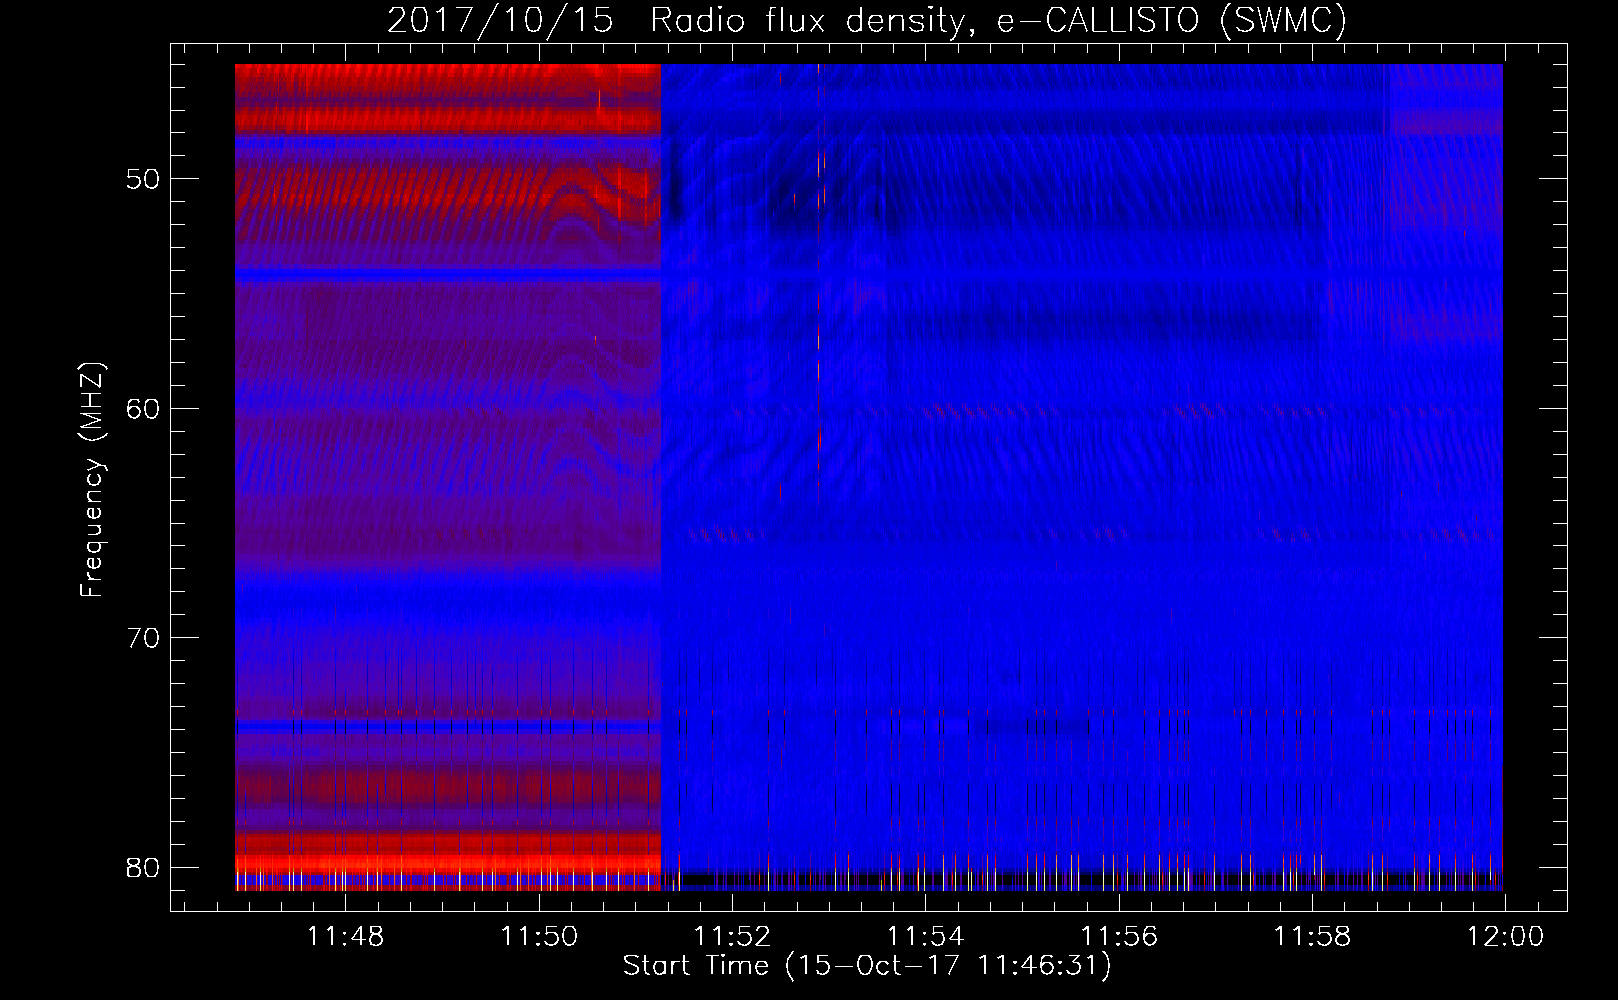Click the 60 frequency tick label
Screen dimensions: 1618x1000
point(143,409)
